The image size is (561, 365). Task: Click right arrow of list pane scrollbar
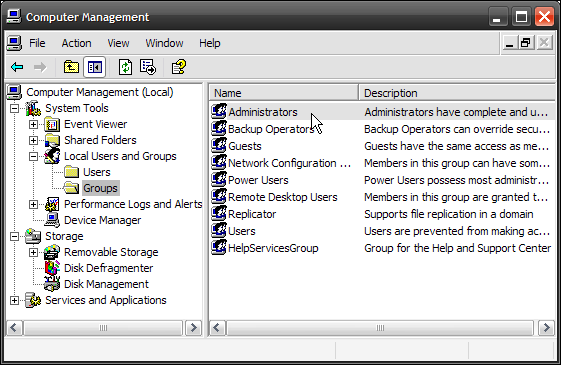click(x=546, y=328)
